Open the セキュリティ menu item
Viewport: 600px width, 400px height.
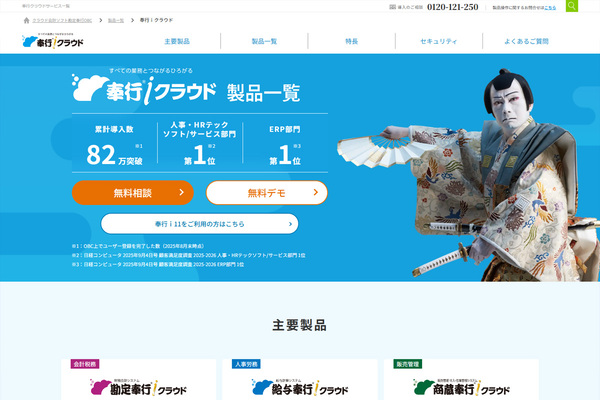(439, 41)
